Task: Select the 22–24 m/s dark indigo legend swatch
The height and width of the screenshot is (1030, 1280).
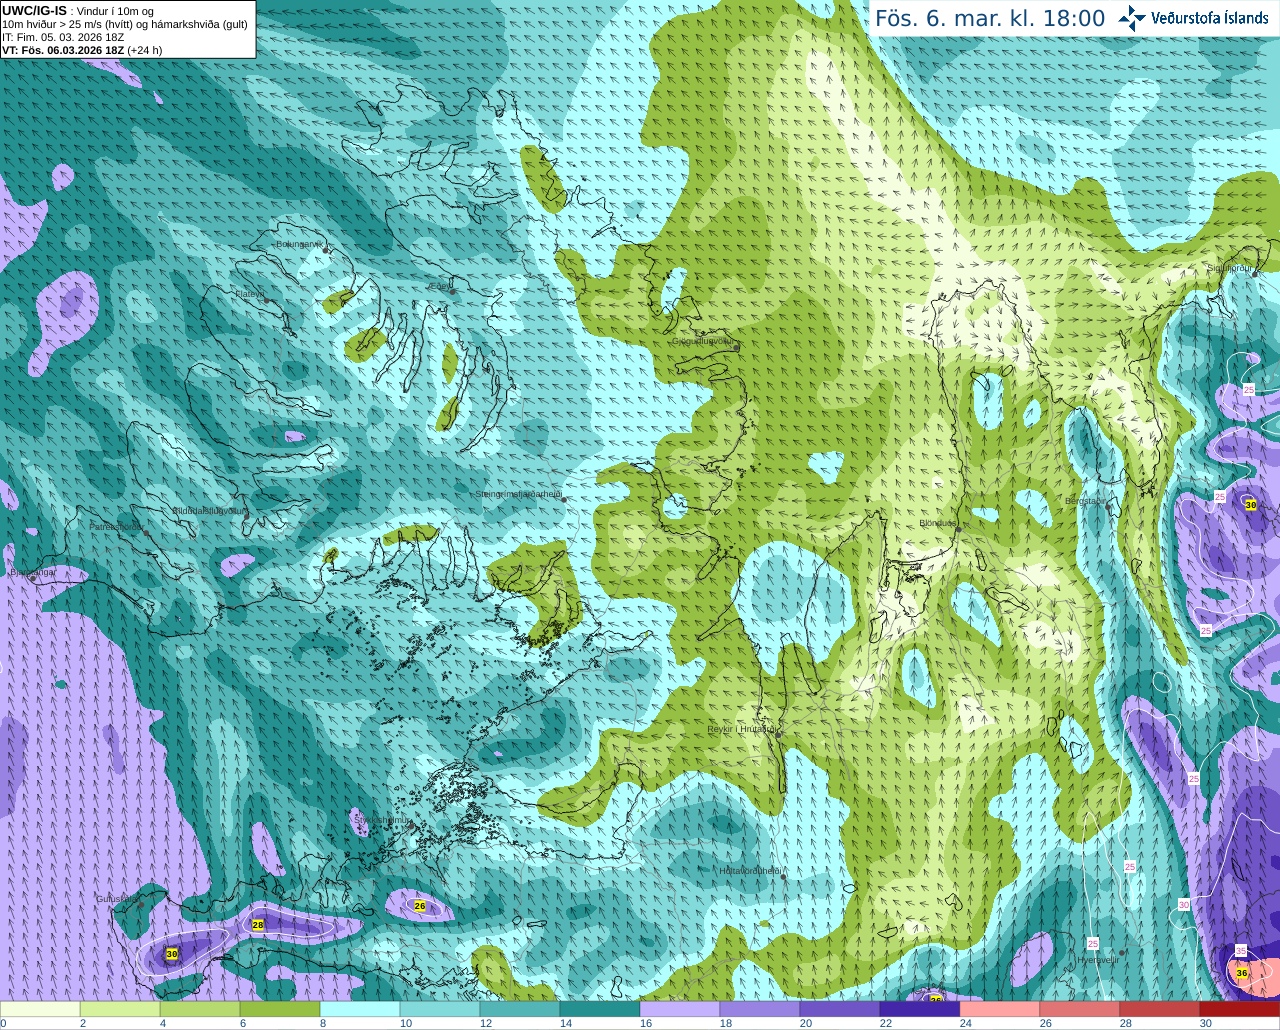Action: (920, 1009)
